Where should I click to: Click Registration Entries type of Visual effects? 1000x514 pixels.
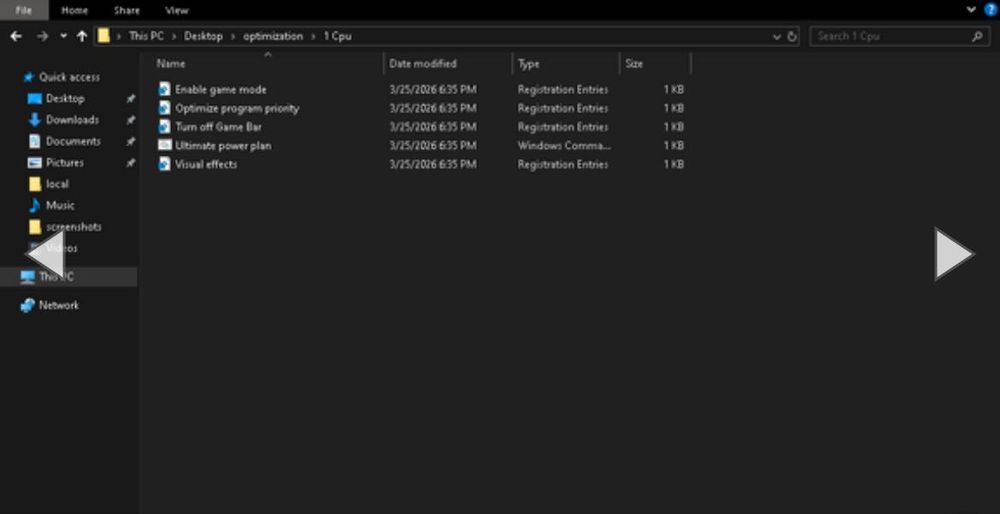[562, 164]
